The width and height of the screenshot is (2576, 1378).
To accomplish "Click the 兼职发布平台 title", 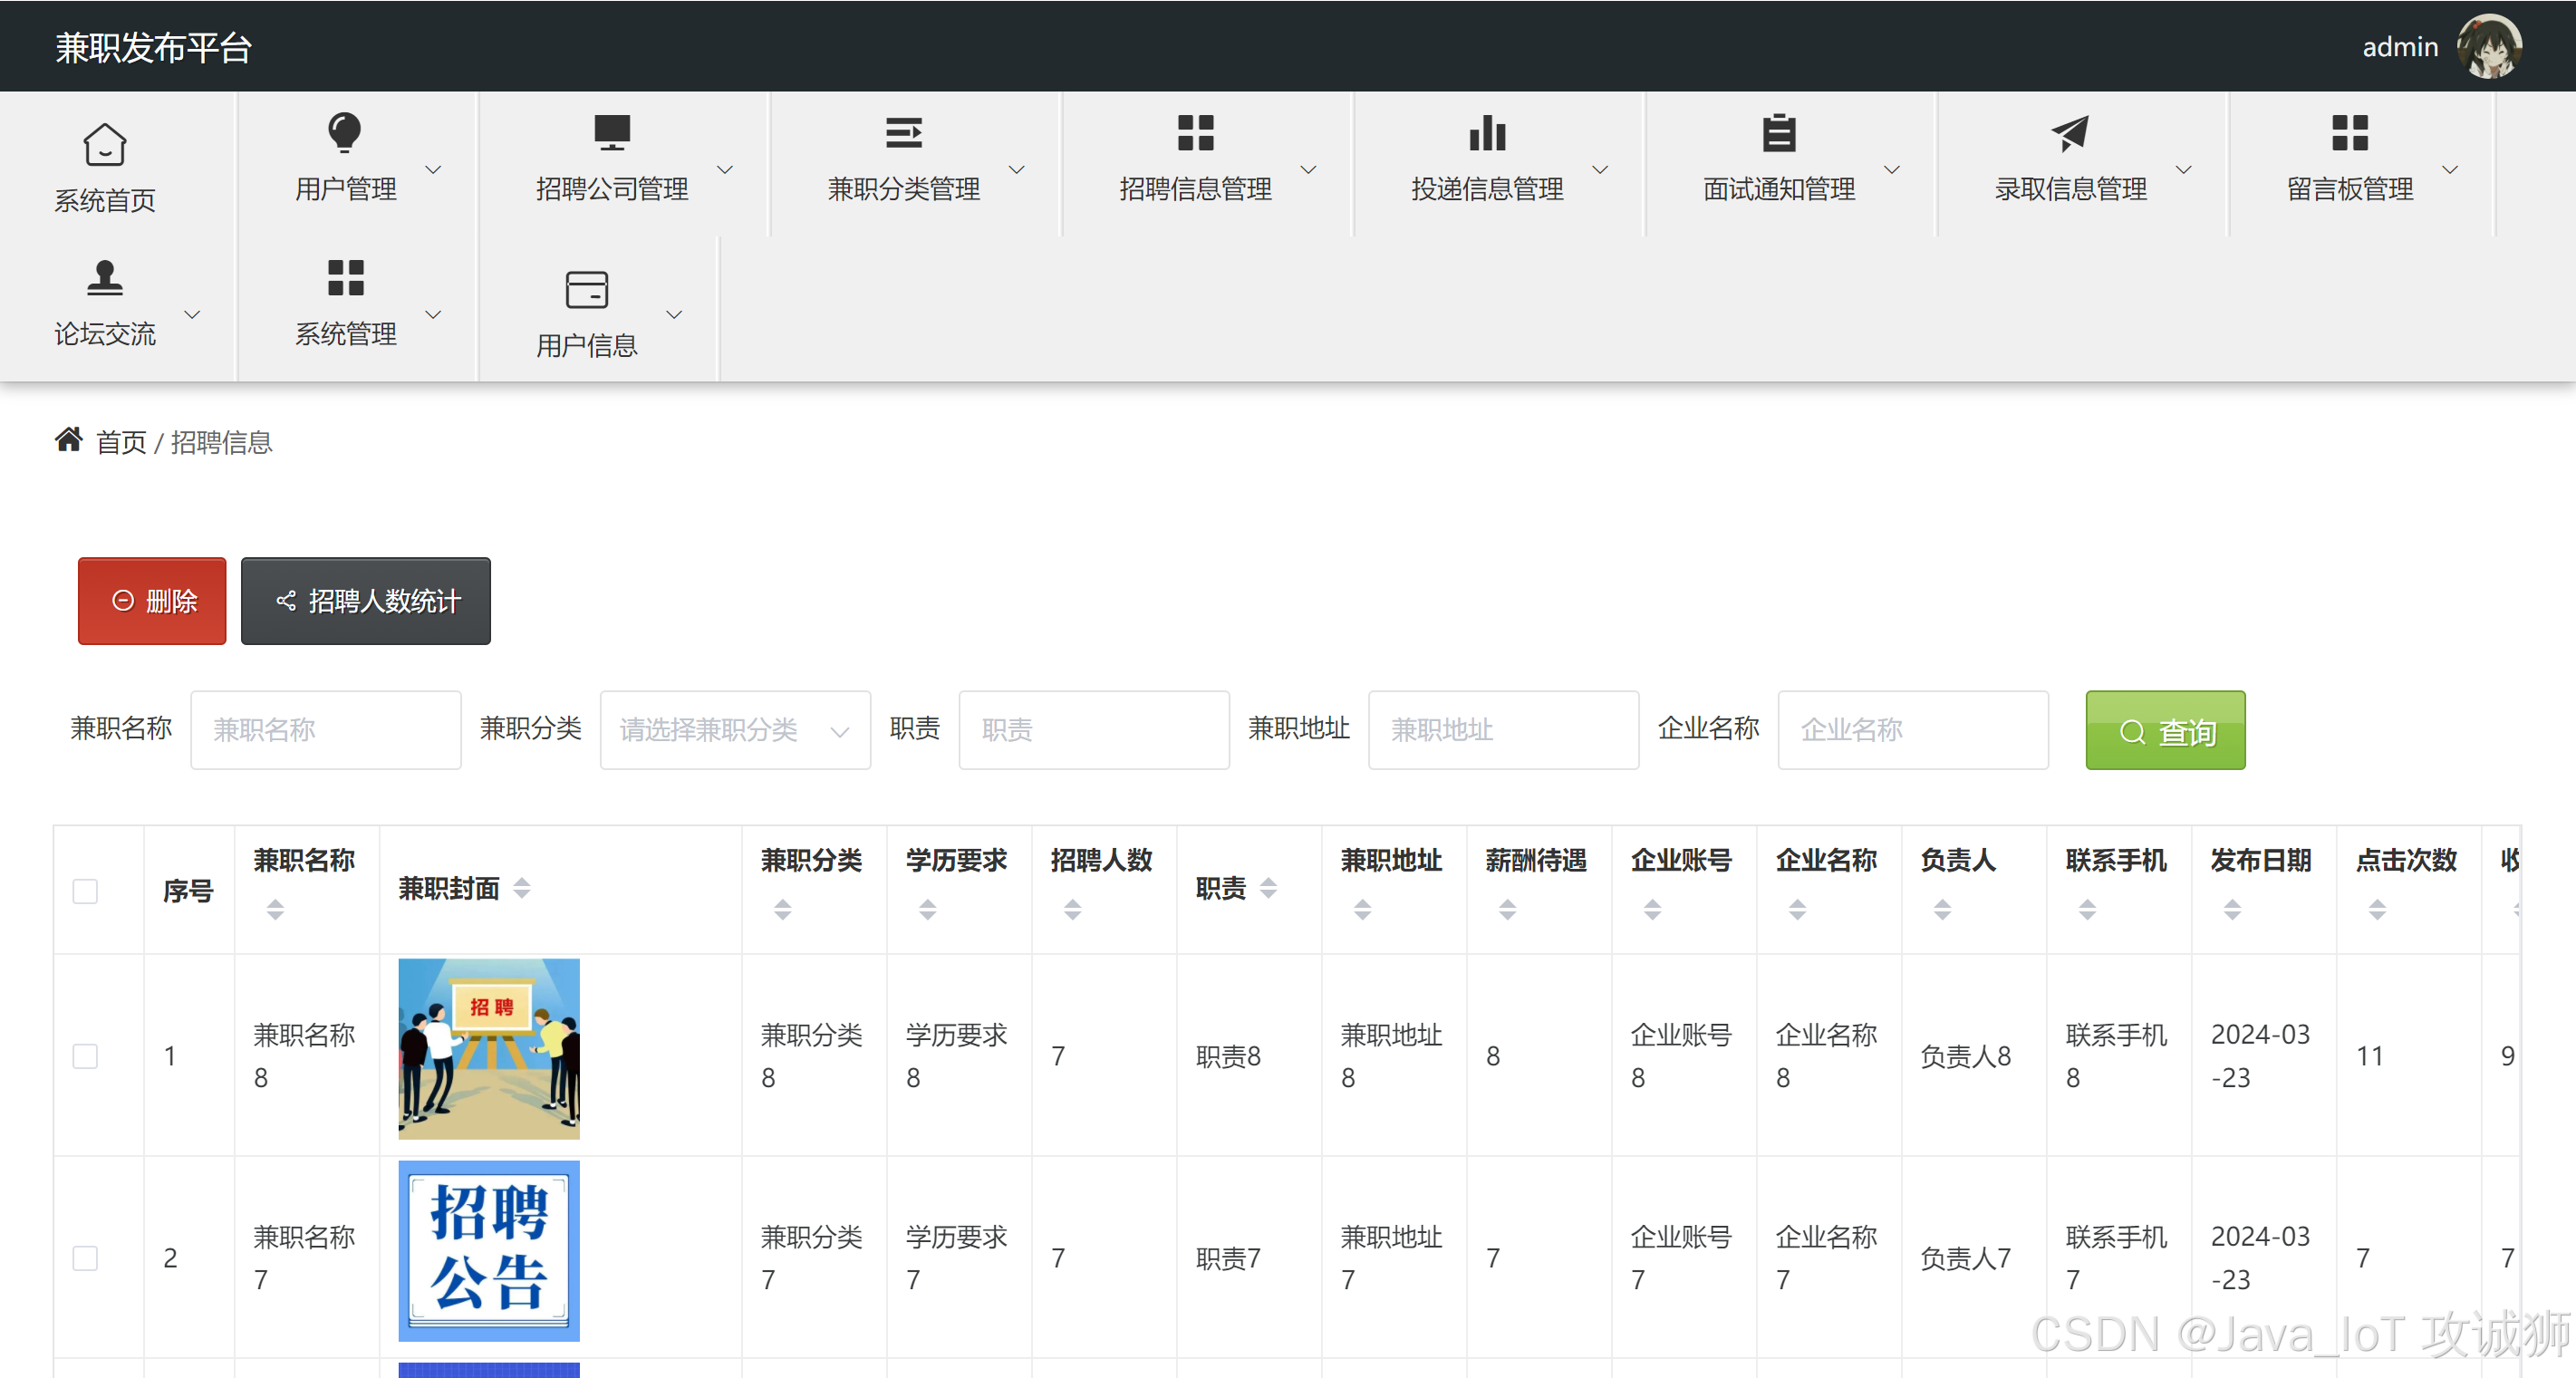I will (x=153, y=47).
